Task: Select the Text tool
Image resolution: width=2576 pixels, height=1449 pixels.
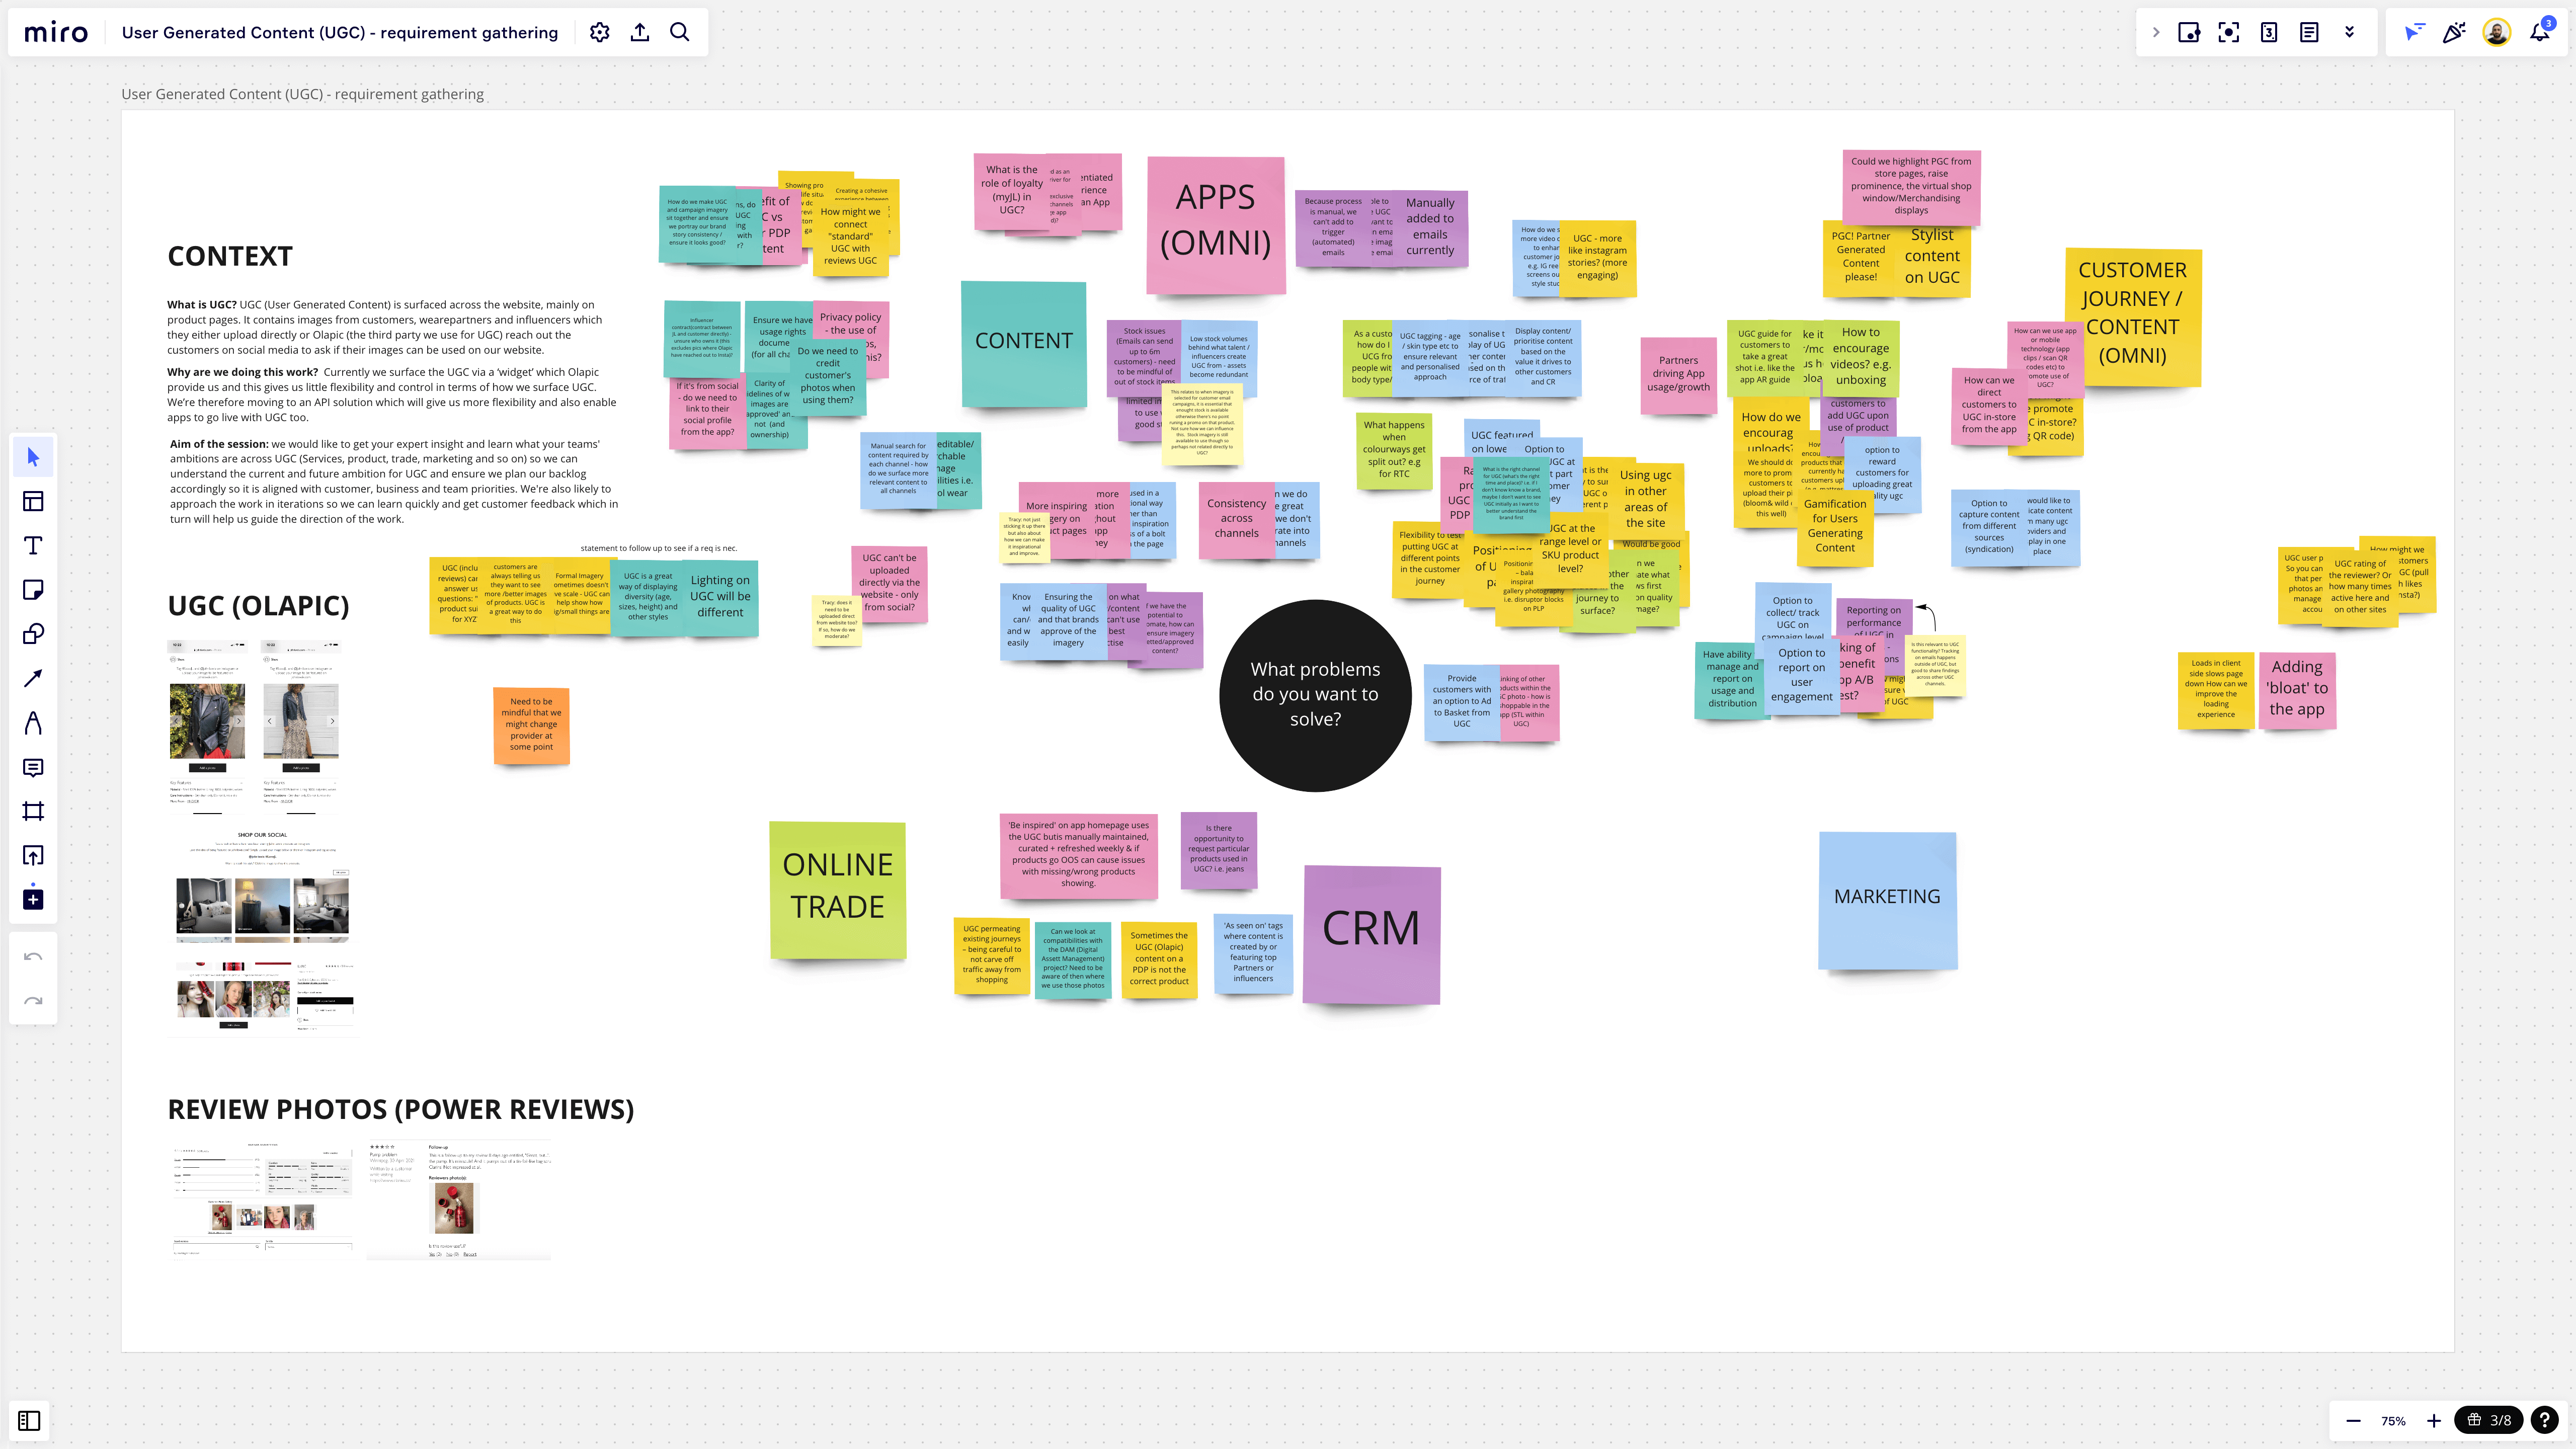Action: (x=33, y=546)
